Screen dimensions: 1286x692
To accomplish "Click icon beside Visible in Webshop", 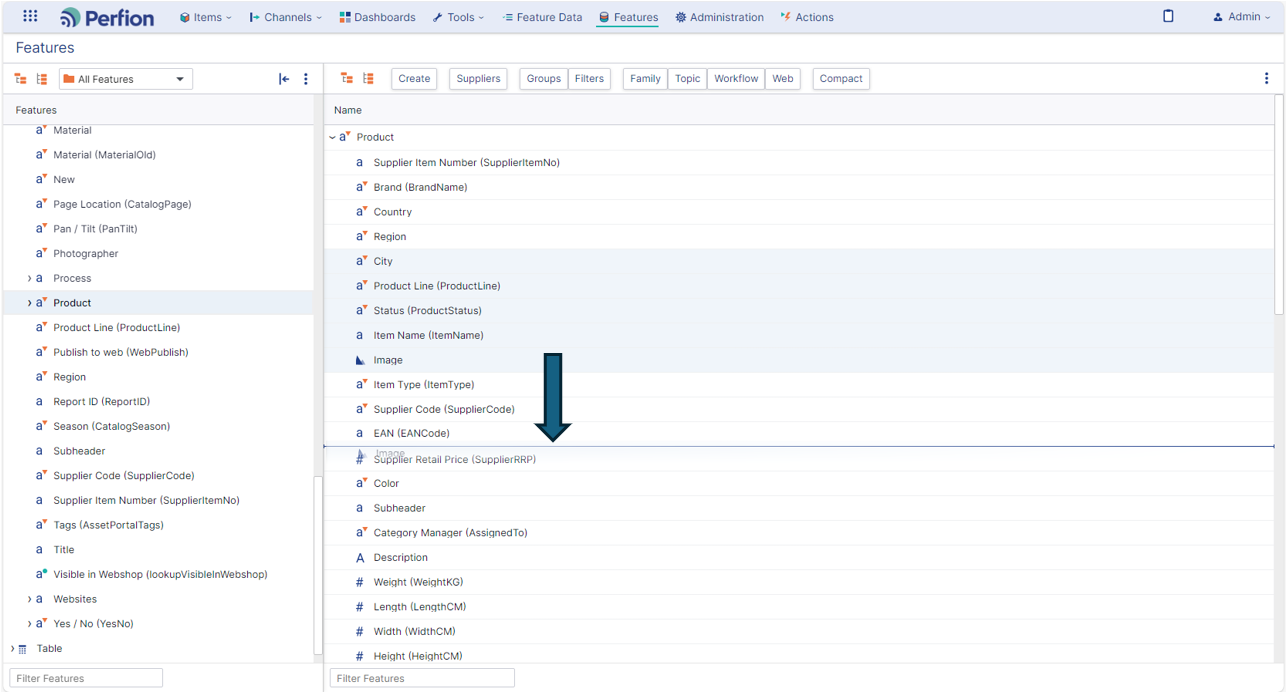I will click(x=41, y=574).
